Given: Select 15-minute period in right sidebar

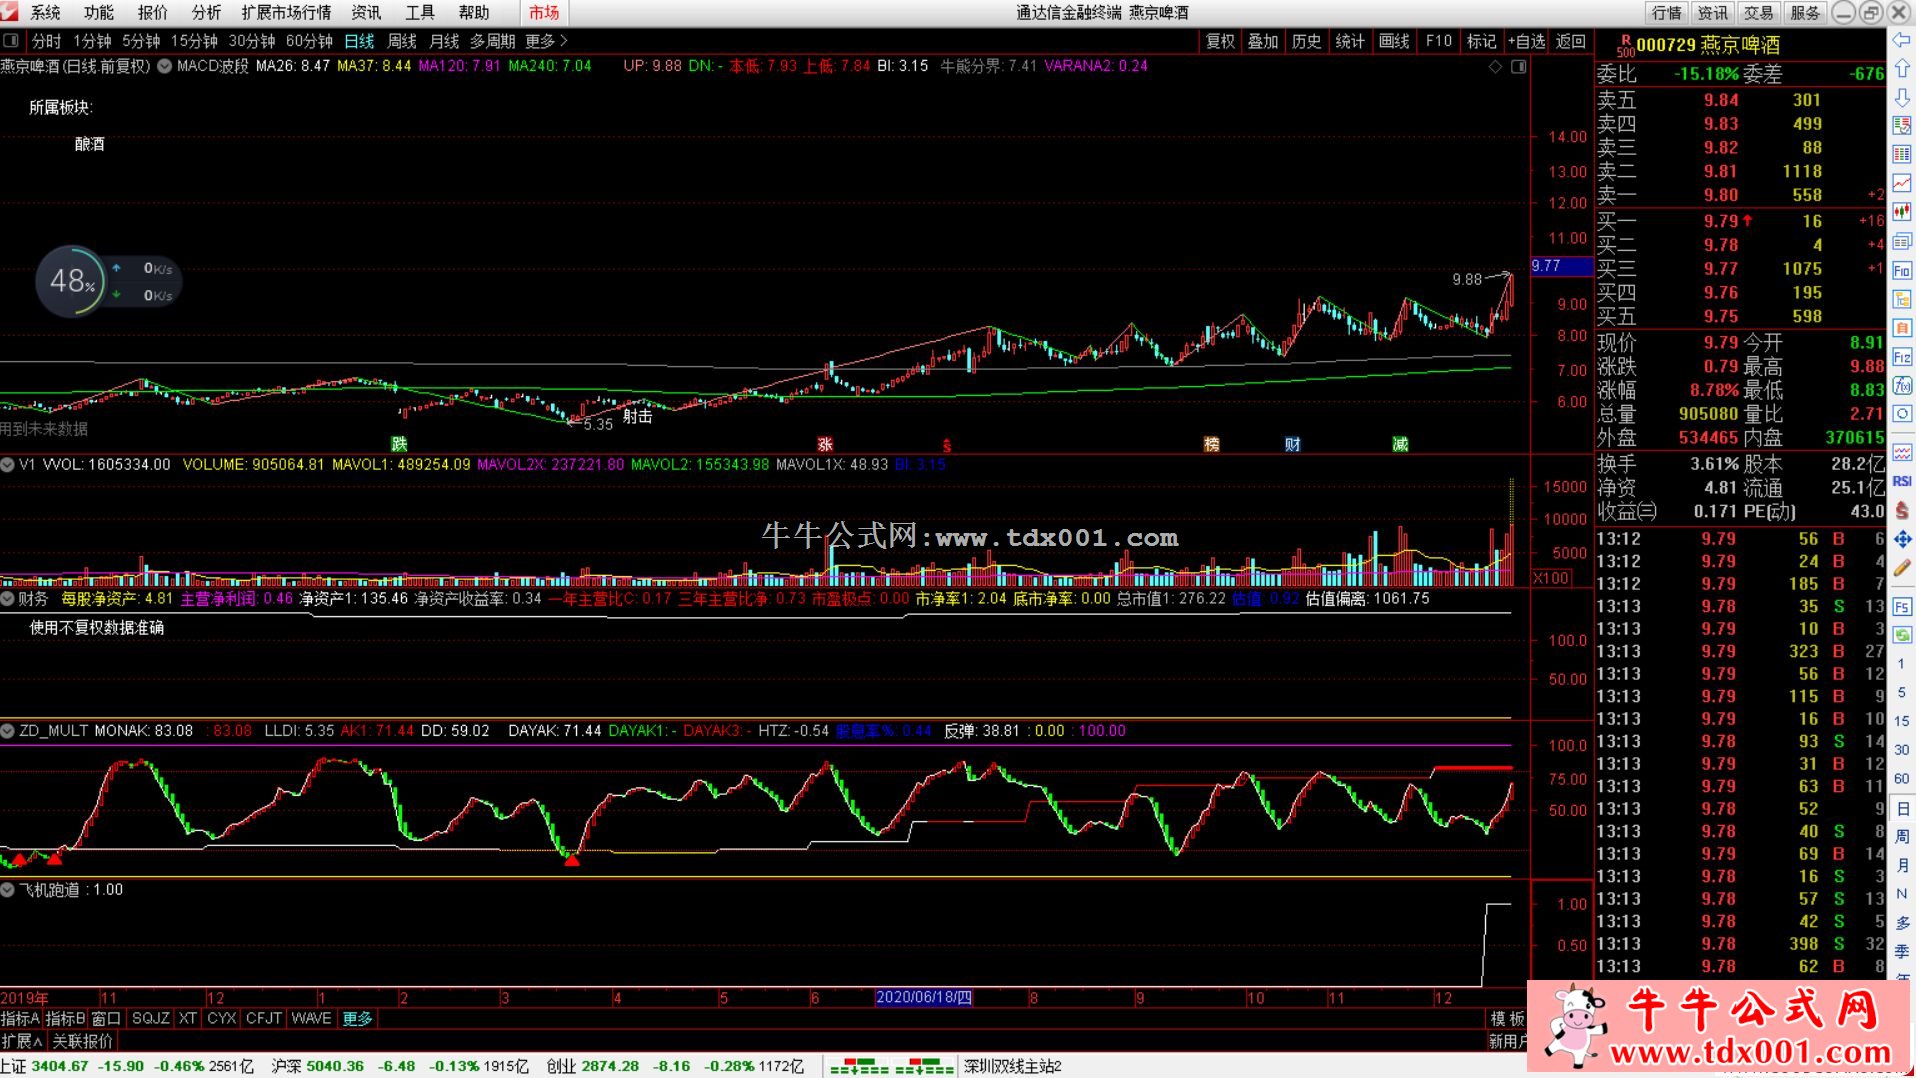Looking at the screenshot, I should pos(1902,721).
